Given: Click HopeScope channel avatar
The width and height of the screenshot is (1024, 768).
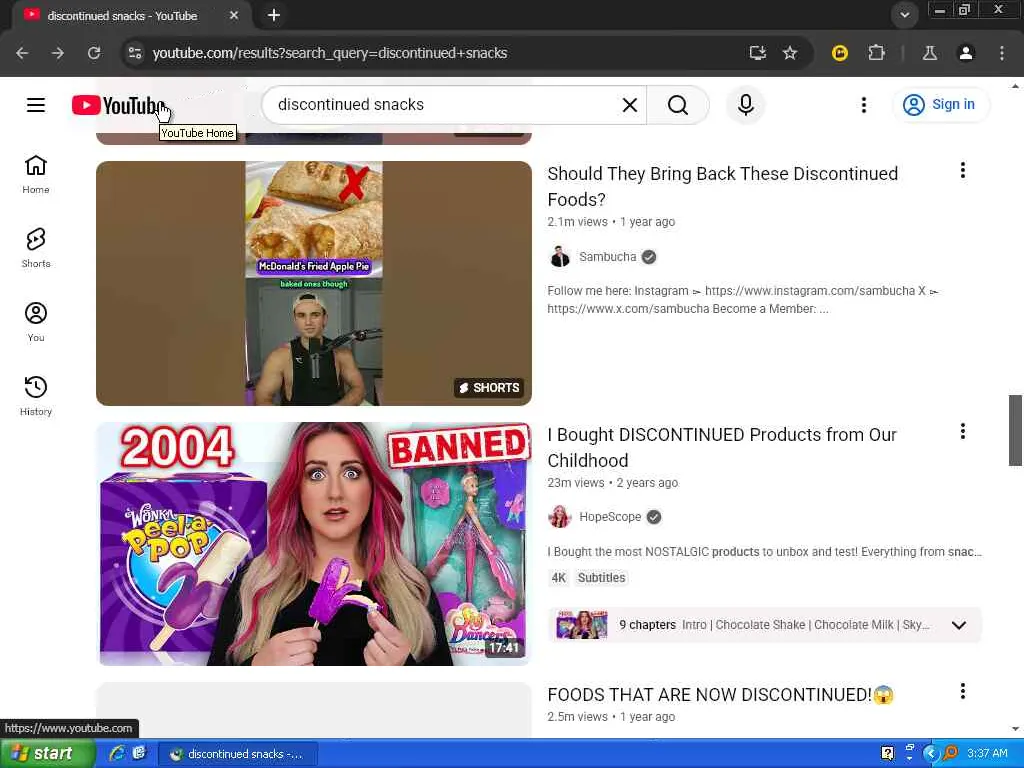Looking at the screenshot, I should [x=560, y=517].
